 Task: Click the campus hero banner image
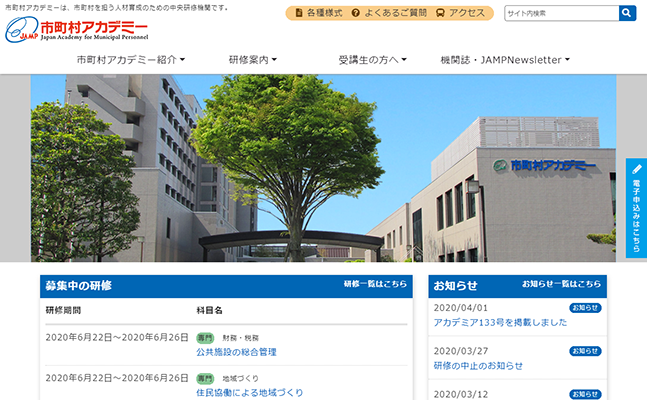[324, 168]
